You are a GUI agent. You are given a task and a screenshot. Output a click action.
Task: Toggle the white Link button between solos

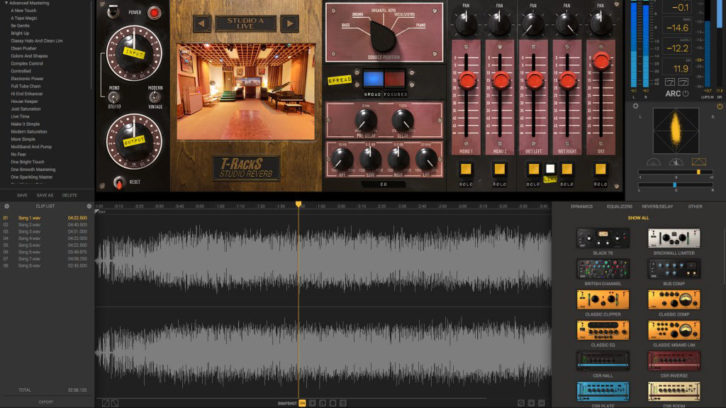550,169
